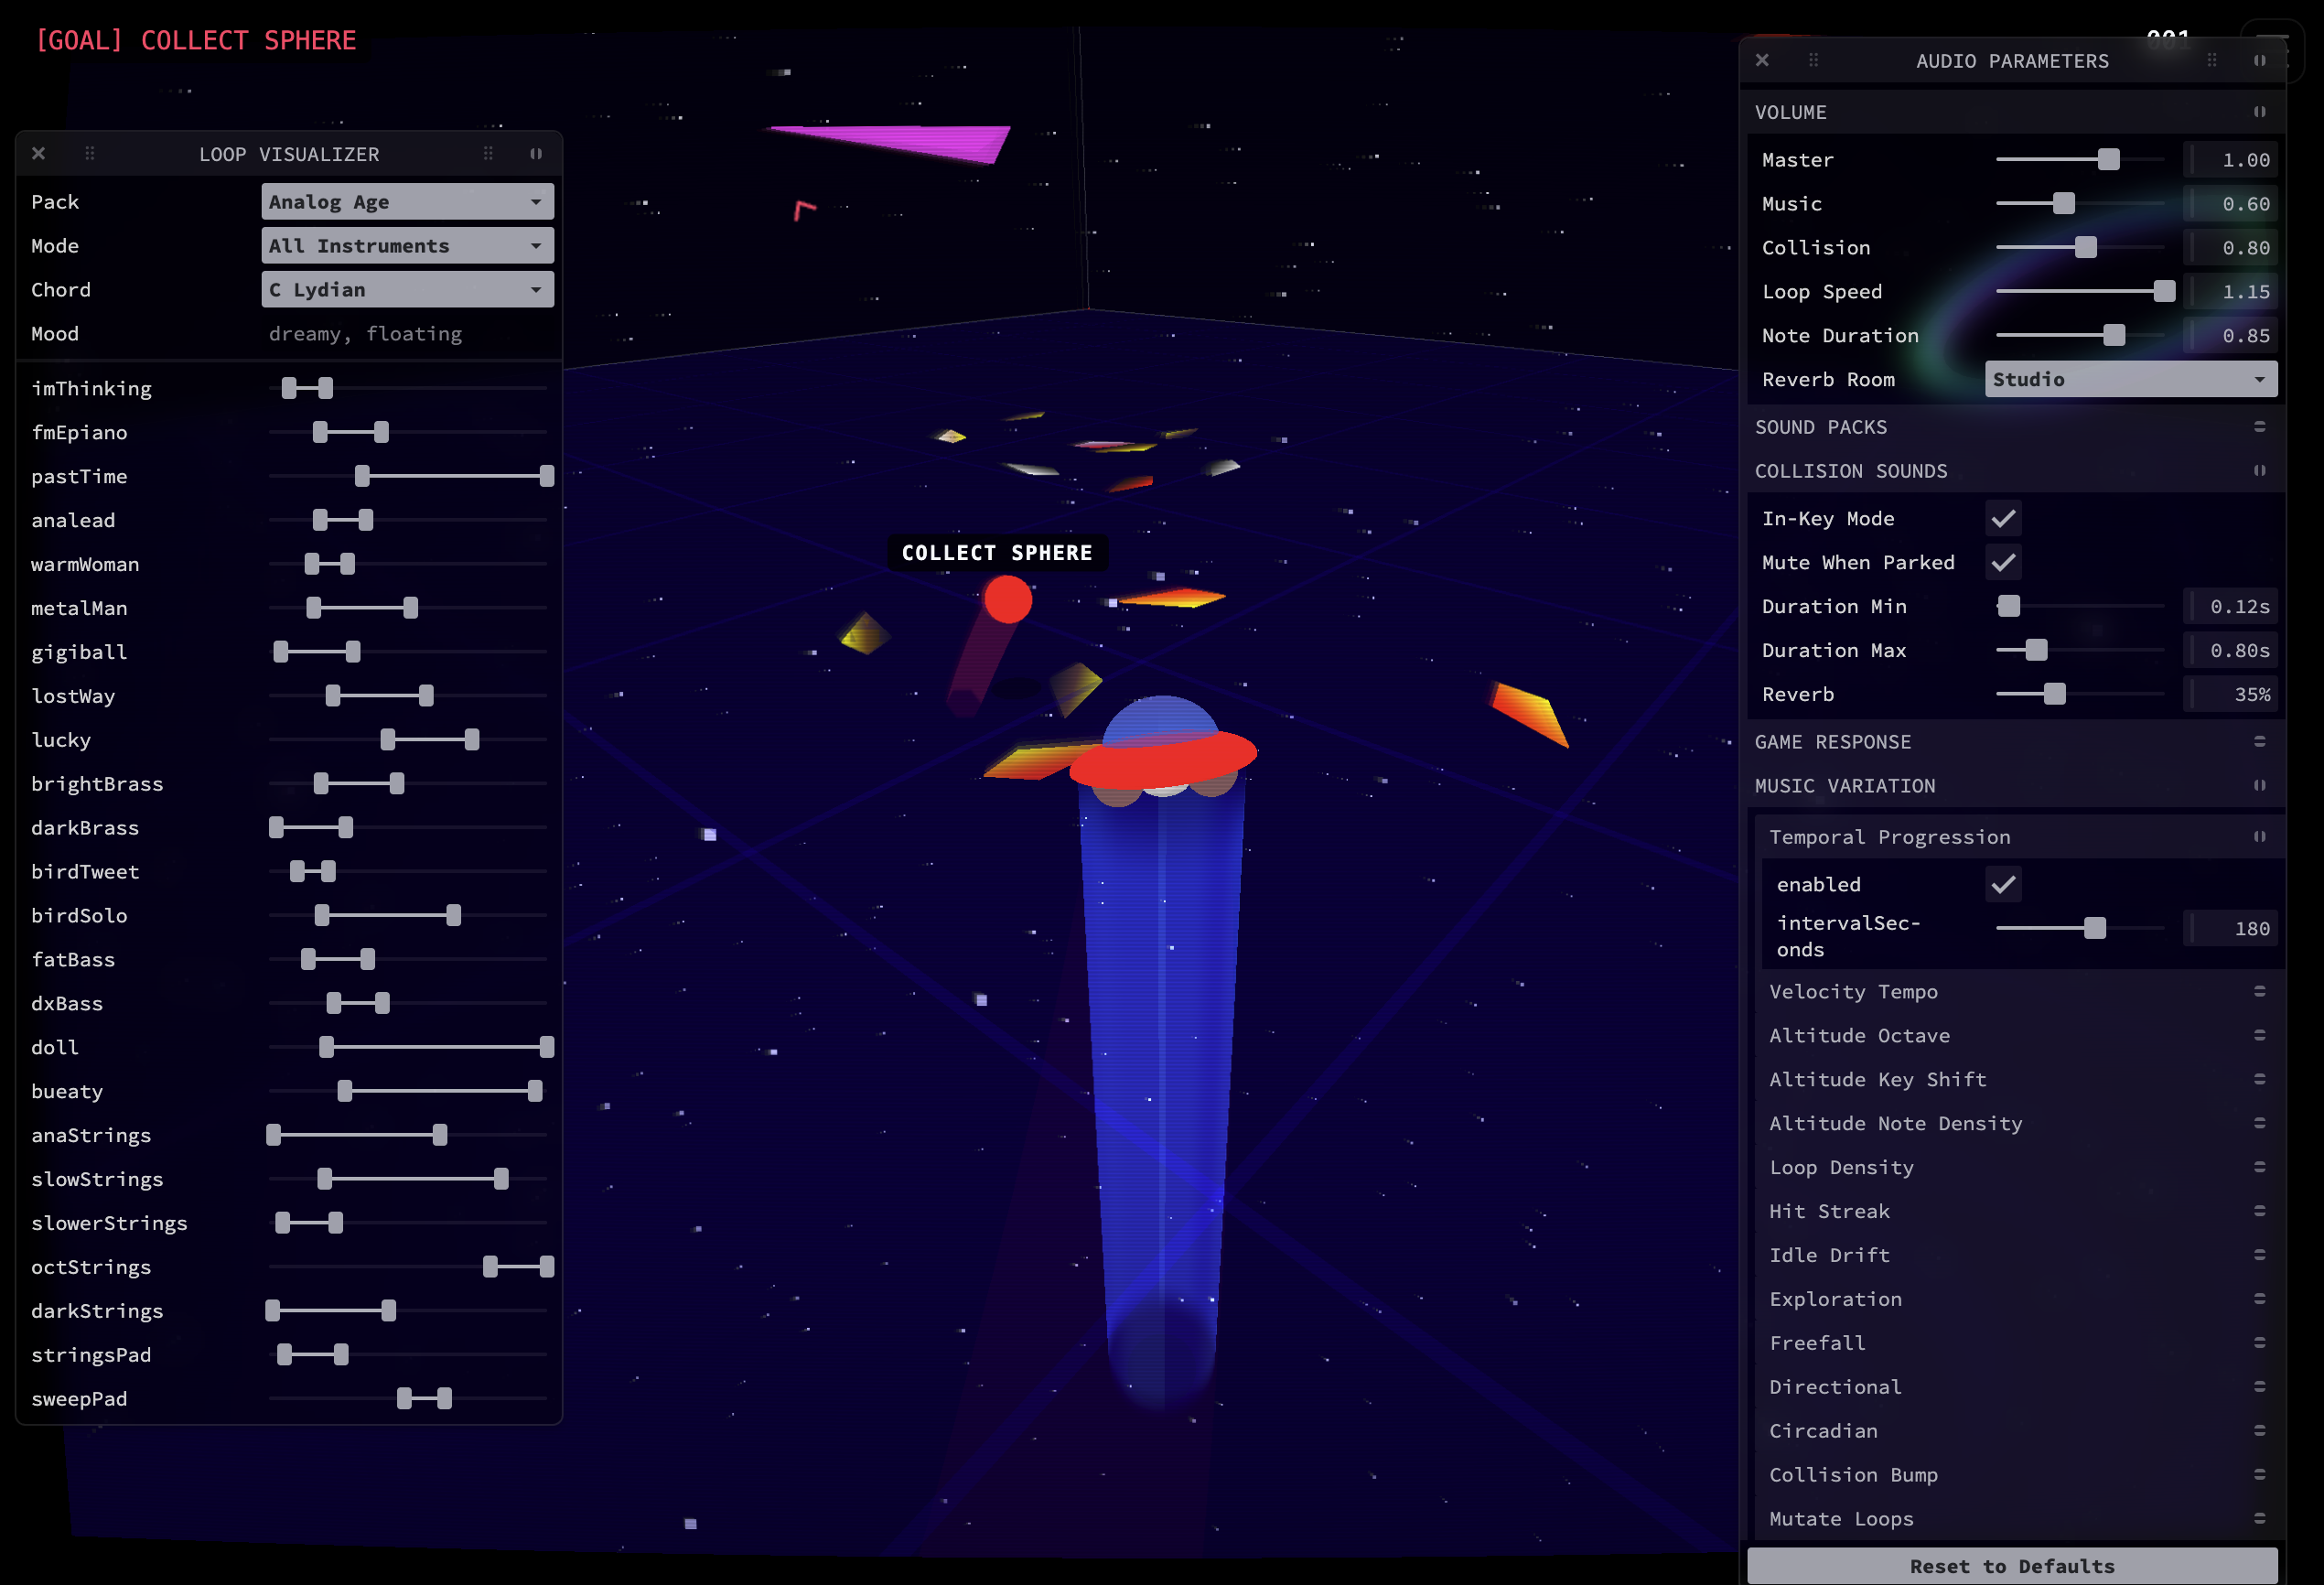The width and height of the screenshot is (2324, 1585).
Task: Click the Loop Speed value field
Action: (2232, 292)
